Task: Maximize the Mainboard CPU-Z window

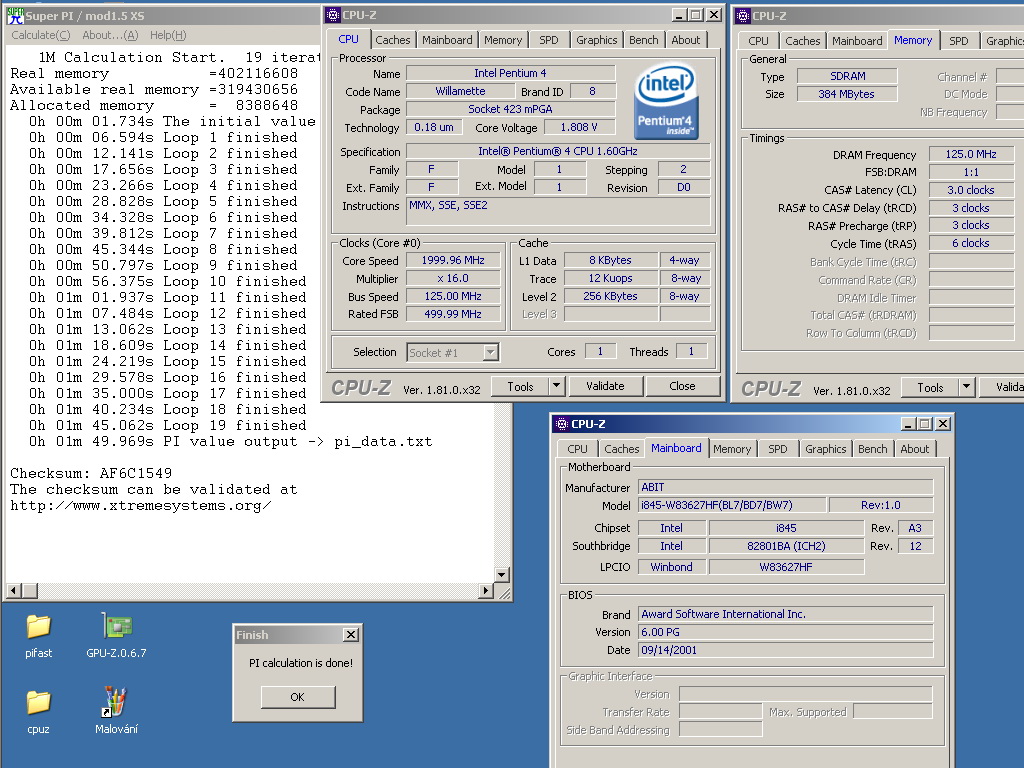Action: click(925, 424)
